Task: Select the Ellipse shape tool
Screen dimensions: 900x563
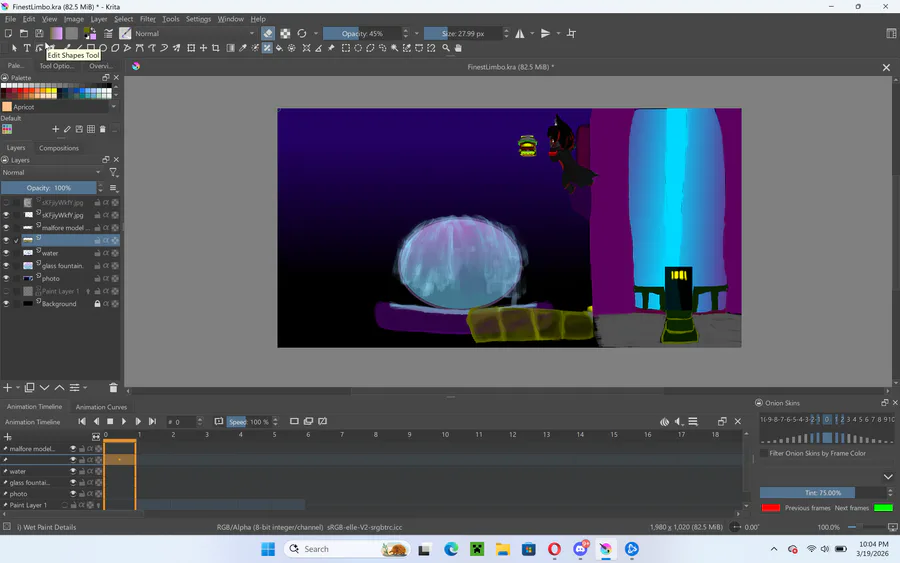Action: [103, 48]
